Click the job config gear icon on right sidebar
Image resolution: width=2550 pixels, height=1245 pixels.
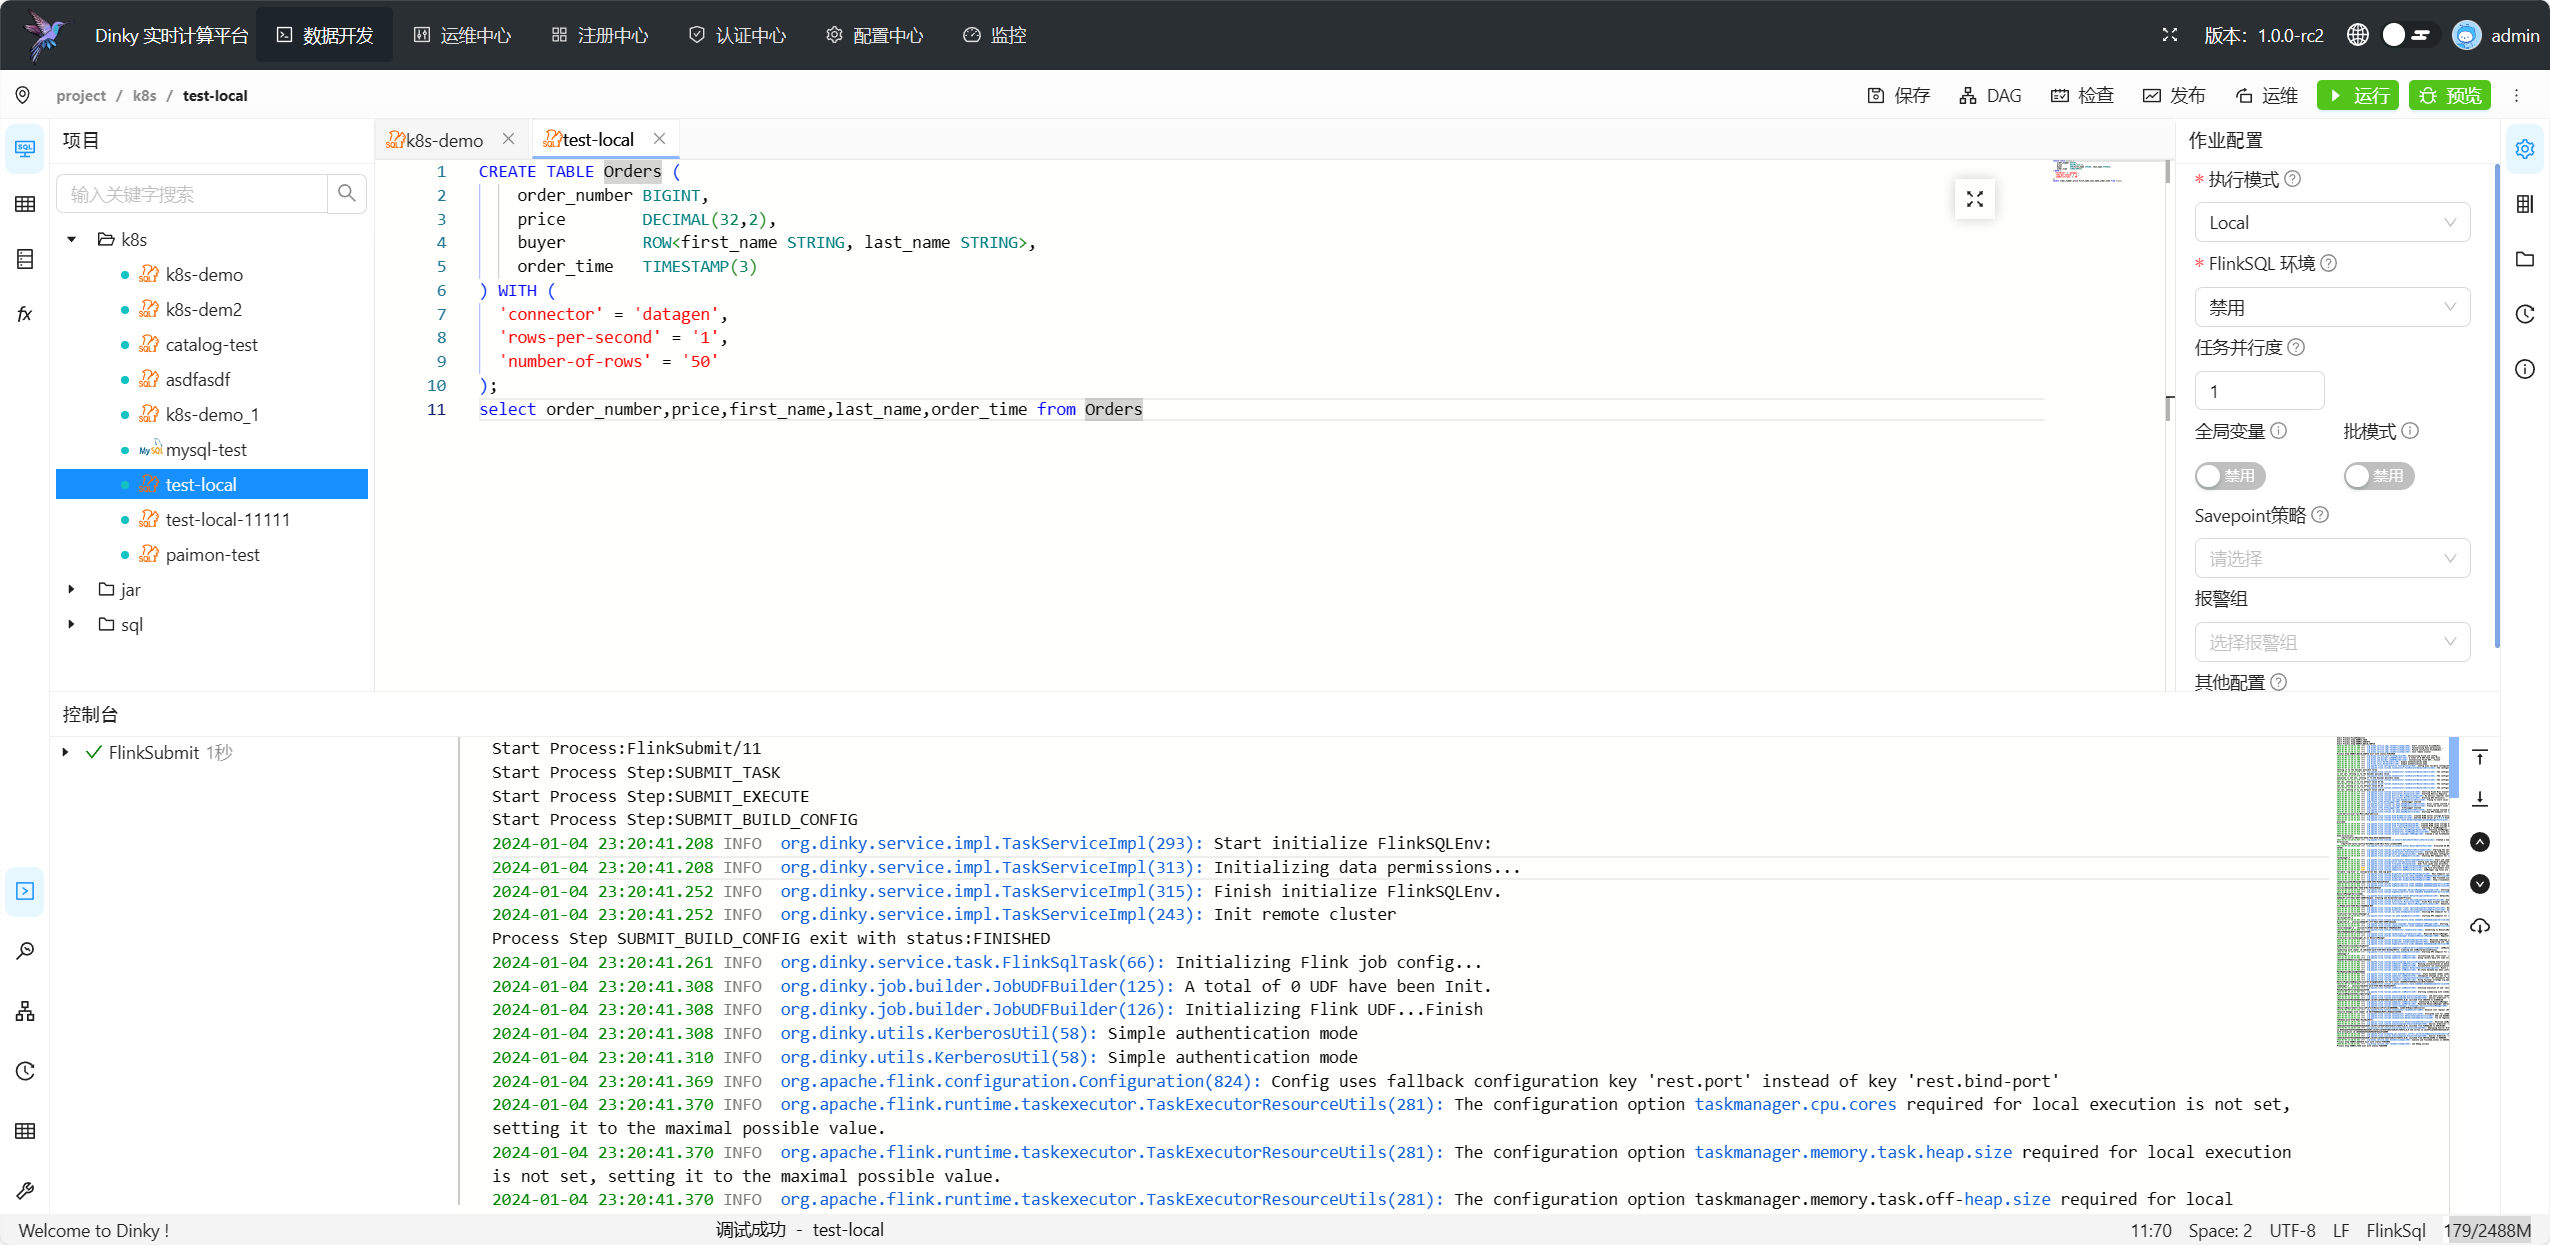[x=2525, y=149]
